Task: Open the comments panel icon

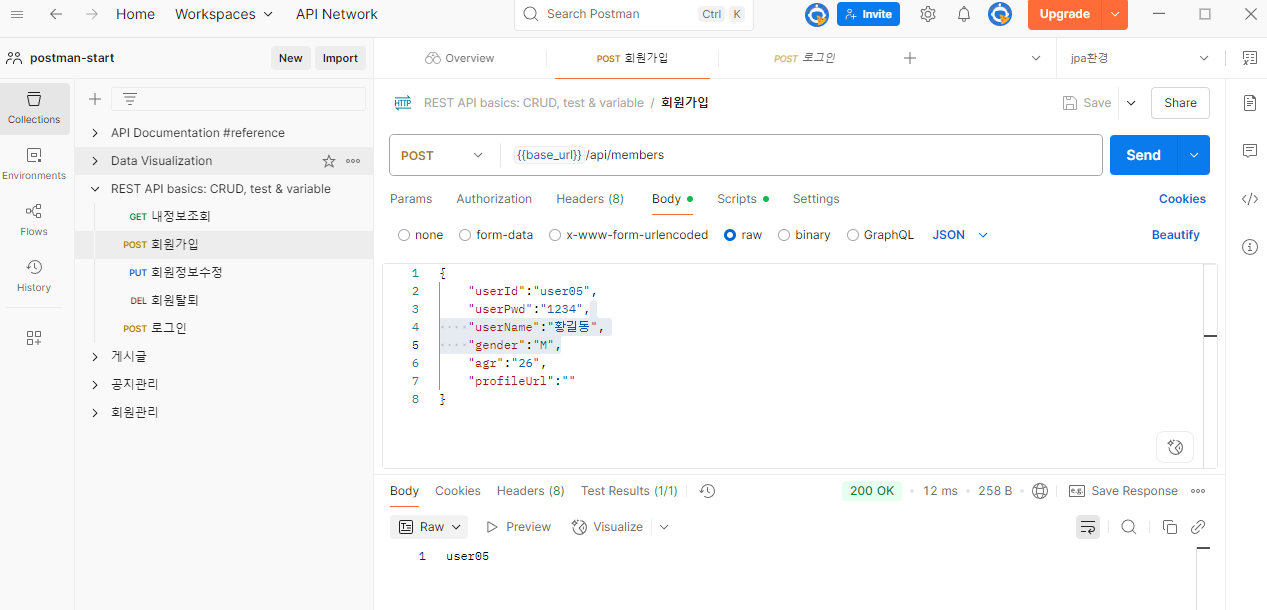Action: click(x=1249, y=150)
